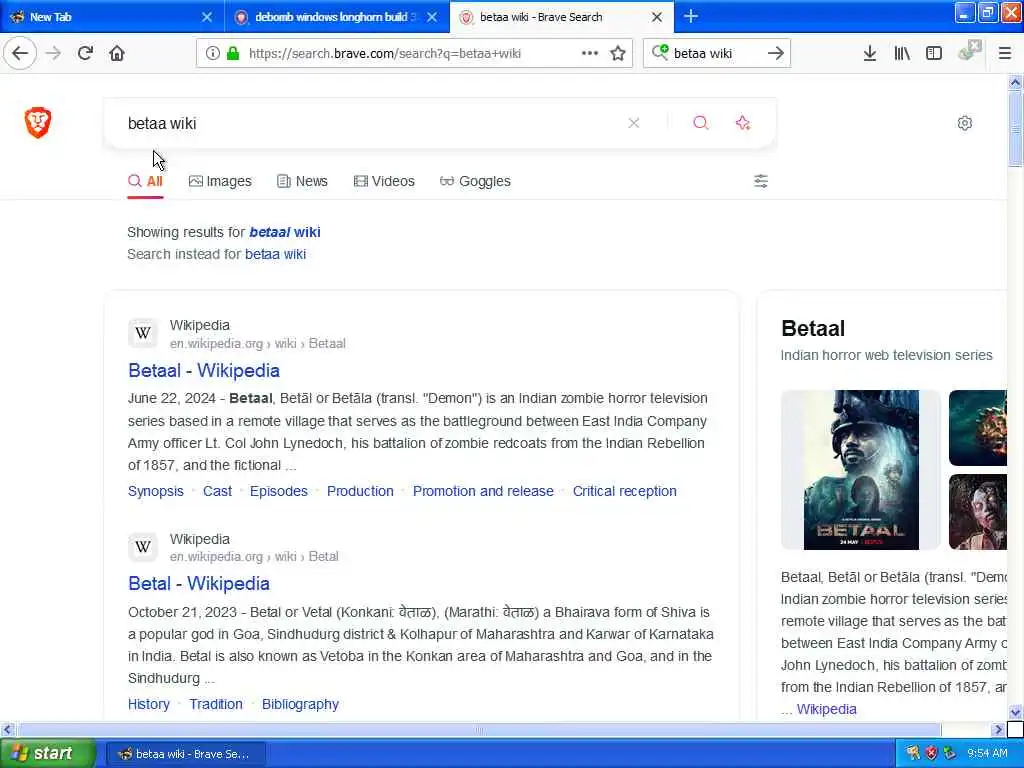Click the betaal wiki corrected query link
This screenshot has height=768, width=1024.
(x=285, y=232)
